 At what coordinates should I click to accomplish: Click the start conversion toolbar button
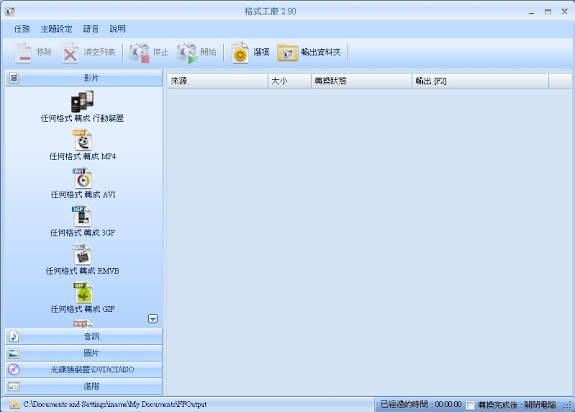[196, 53]
